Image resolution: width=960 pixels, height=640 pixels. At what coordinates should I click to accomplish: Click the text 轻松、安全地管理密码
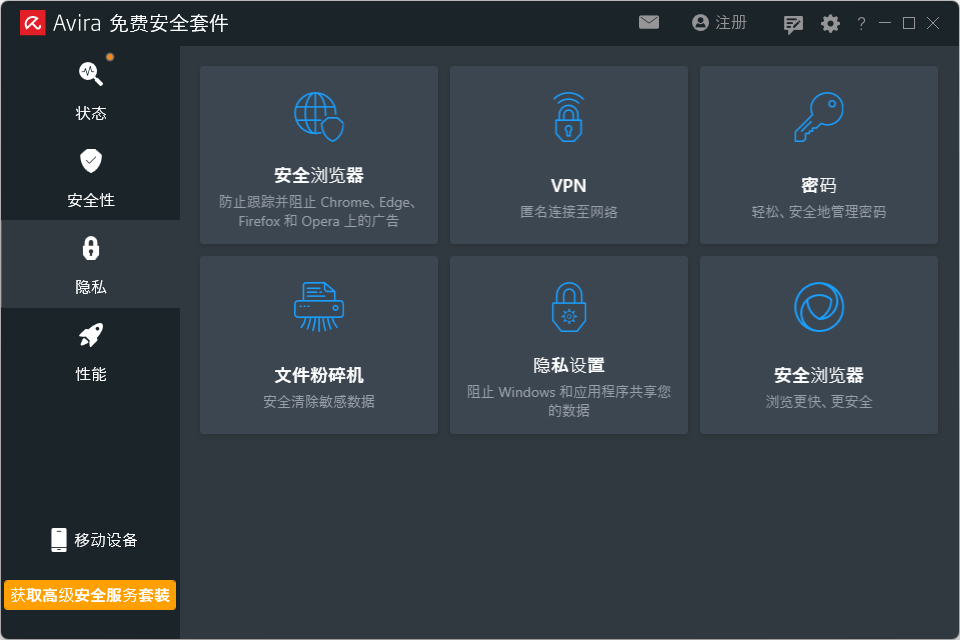(x=819, y=212)
